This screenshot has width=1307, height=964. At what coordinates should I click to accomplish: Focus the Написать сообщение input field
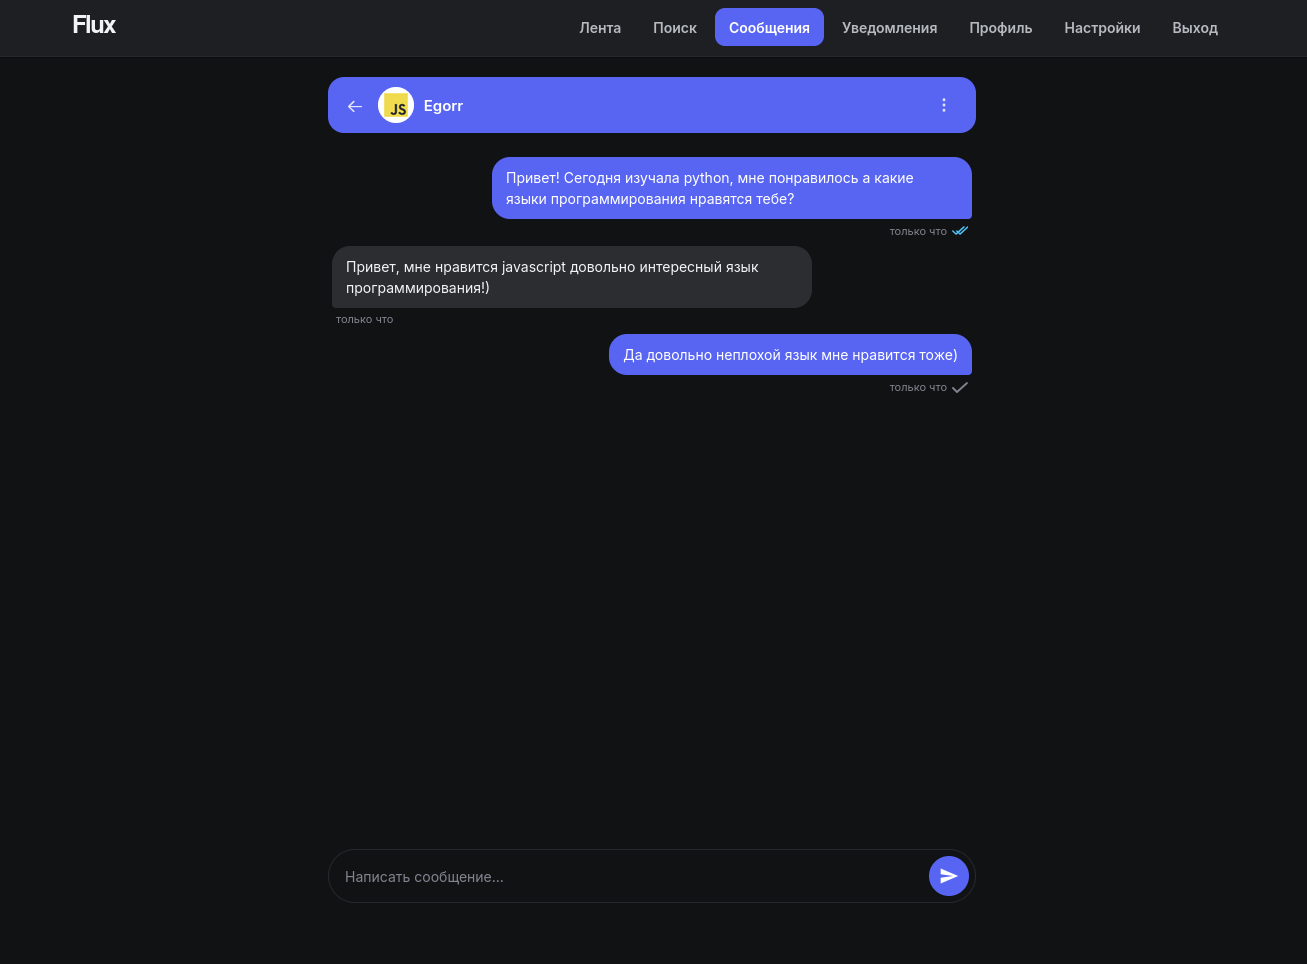point(630,877)
